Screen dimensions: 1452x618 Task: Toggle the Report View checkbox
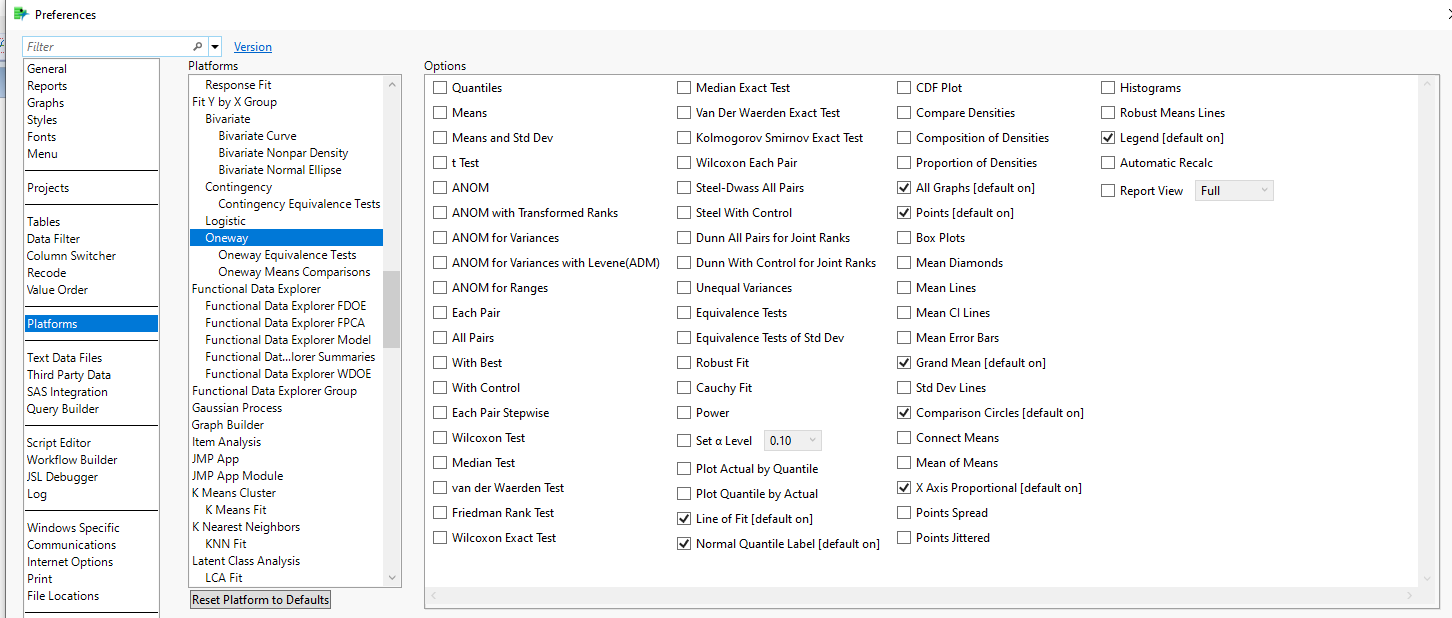tap(1108, 191)
